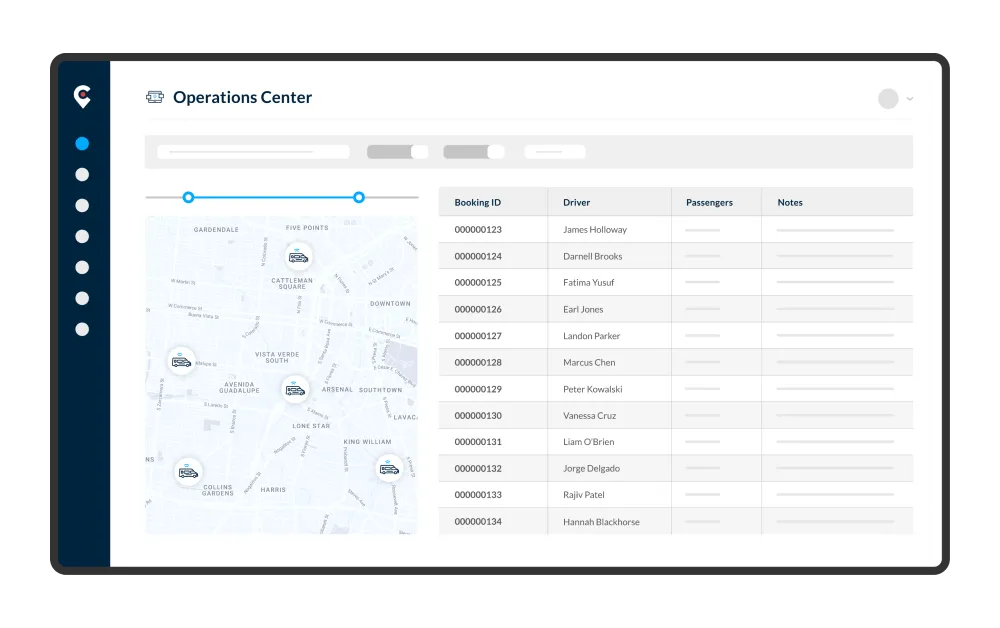The image size is (1000, 628).
Task: Click the search field in filter bar
Action: [253, 152]
